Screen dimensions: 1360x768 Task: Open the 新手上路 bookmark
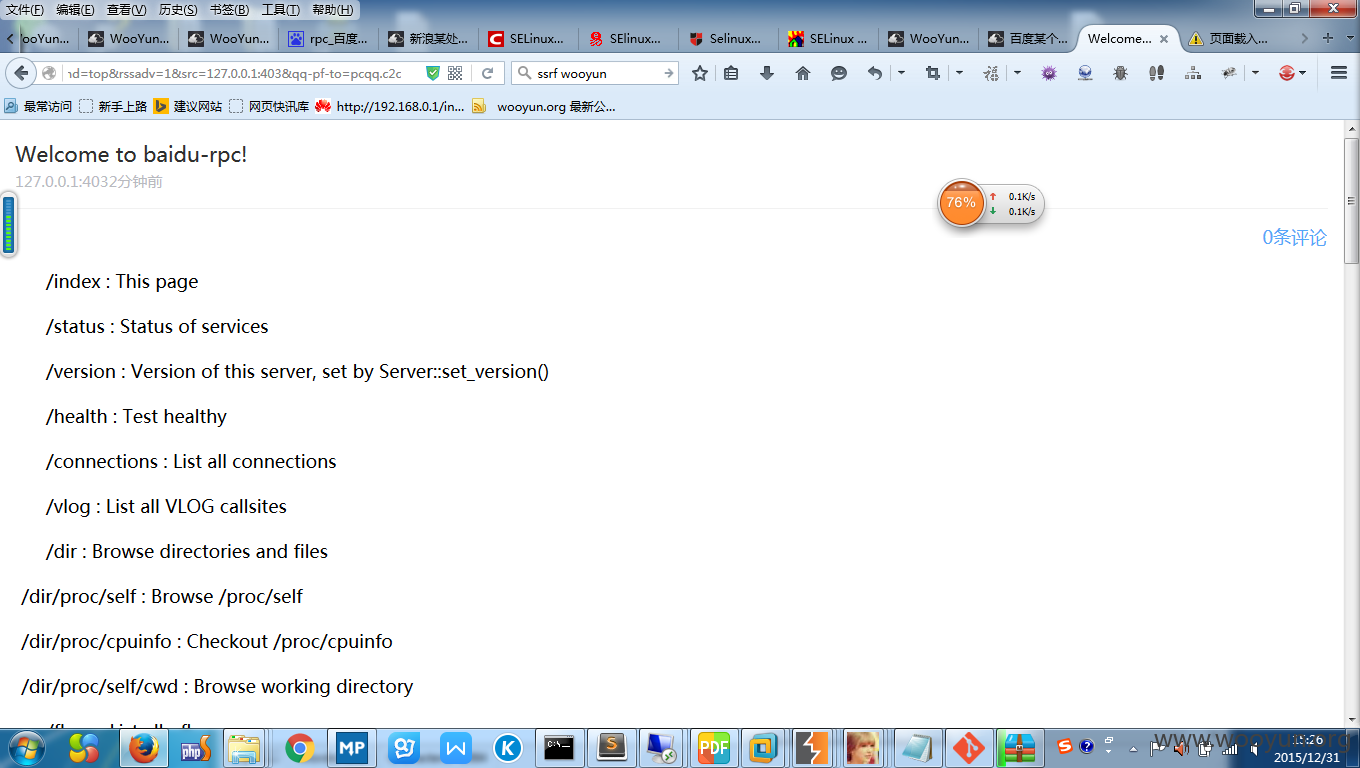pos(113,106)
